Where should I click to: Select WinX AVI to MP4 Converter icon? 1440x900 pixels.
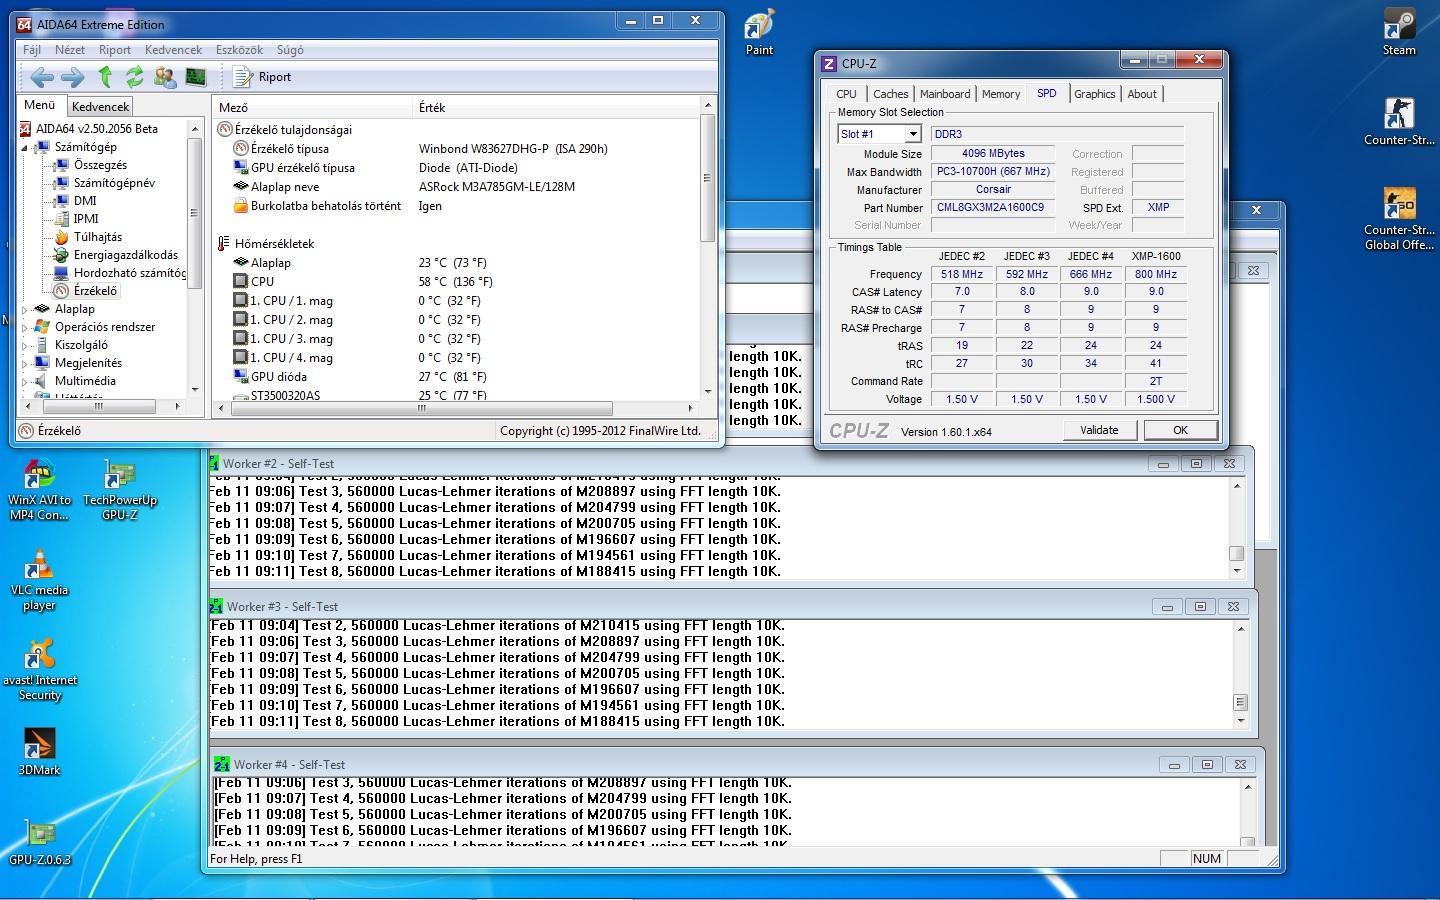[x=39, y=491]
